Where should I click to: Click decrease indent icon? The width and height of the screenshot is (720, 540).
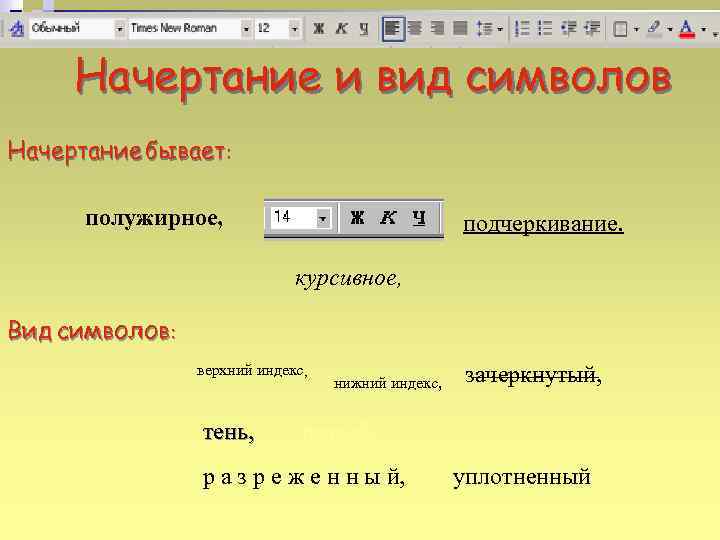click(568, 28)
